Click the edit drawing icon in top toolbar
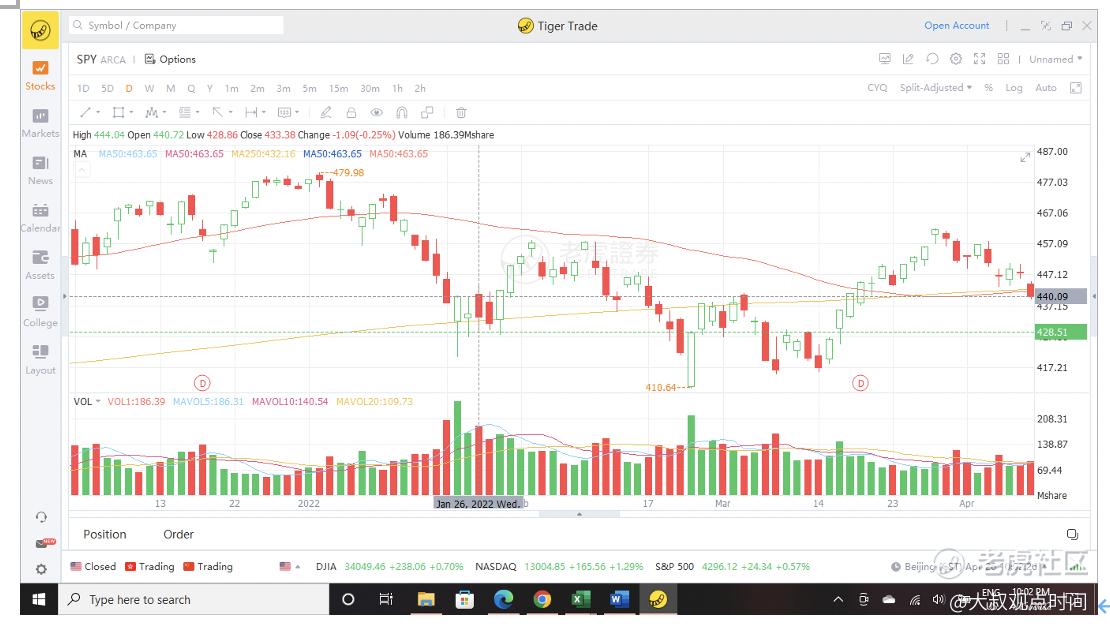 [x=908, y=59]
